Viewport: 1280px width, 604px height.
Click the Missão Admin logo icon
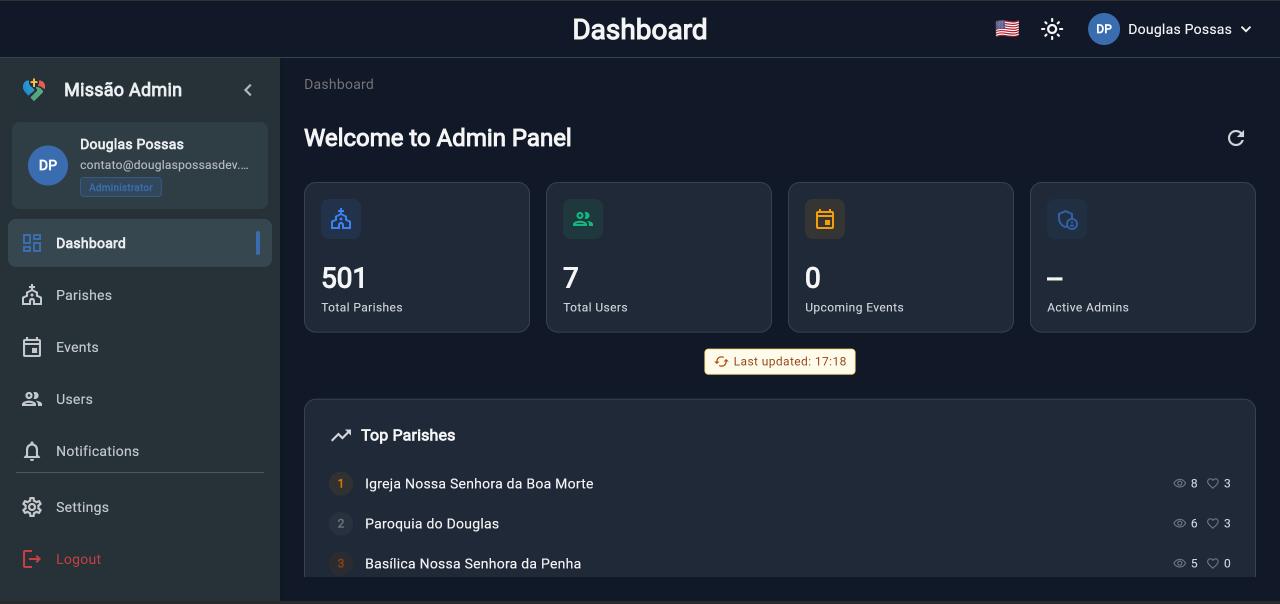[32, 89]
